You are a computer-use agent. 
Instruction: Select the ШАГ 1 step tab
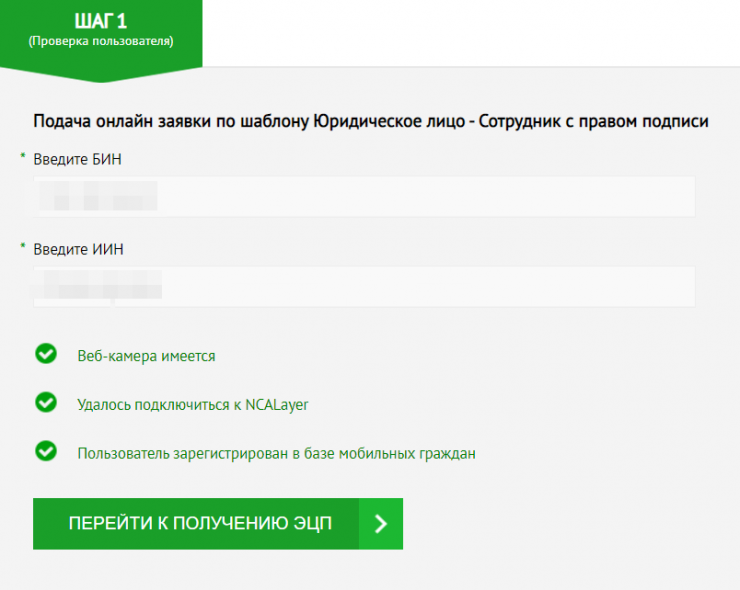(100, 22)
